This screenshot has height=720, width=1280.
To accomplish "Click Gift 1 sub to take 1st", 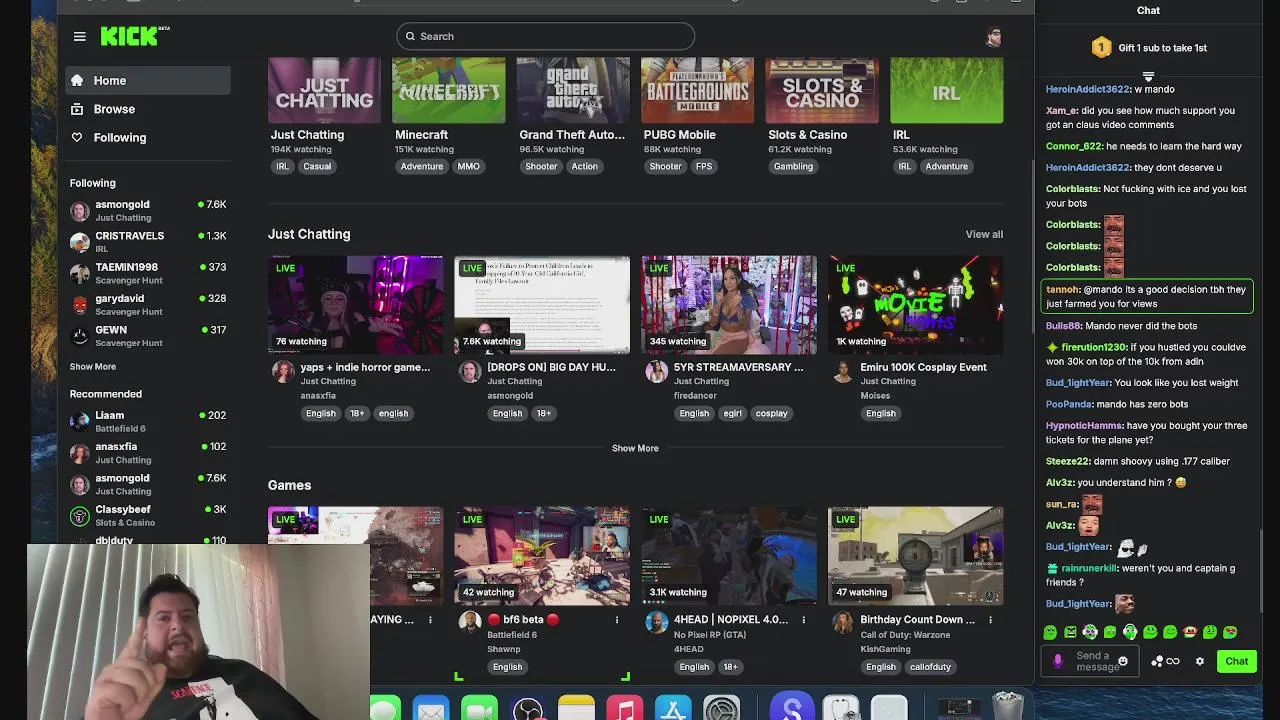I will [1149, 47].
